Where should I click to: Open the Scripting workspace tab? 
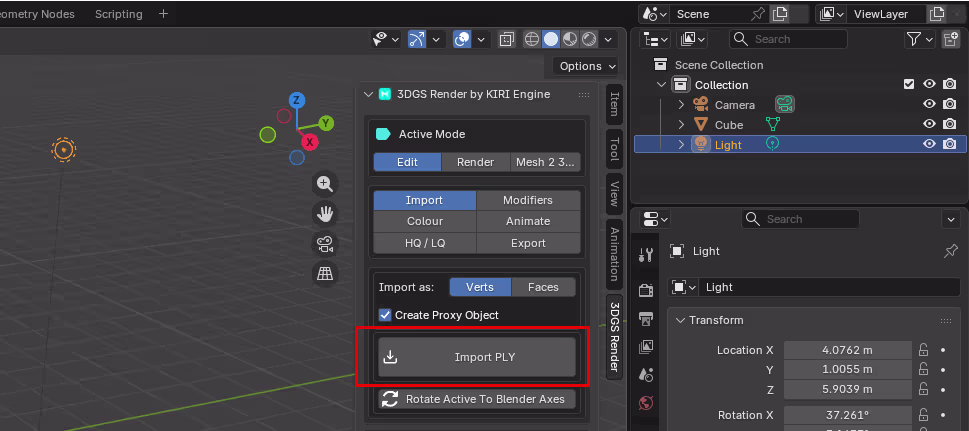coord(119,14)
